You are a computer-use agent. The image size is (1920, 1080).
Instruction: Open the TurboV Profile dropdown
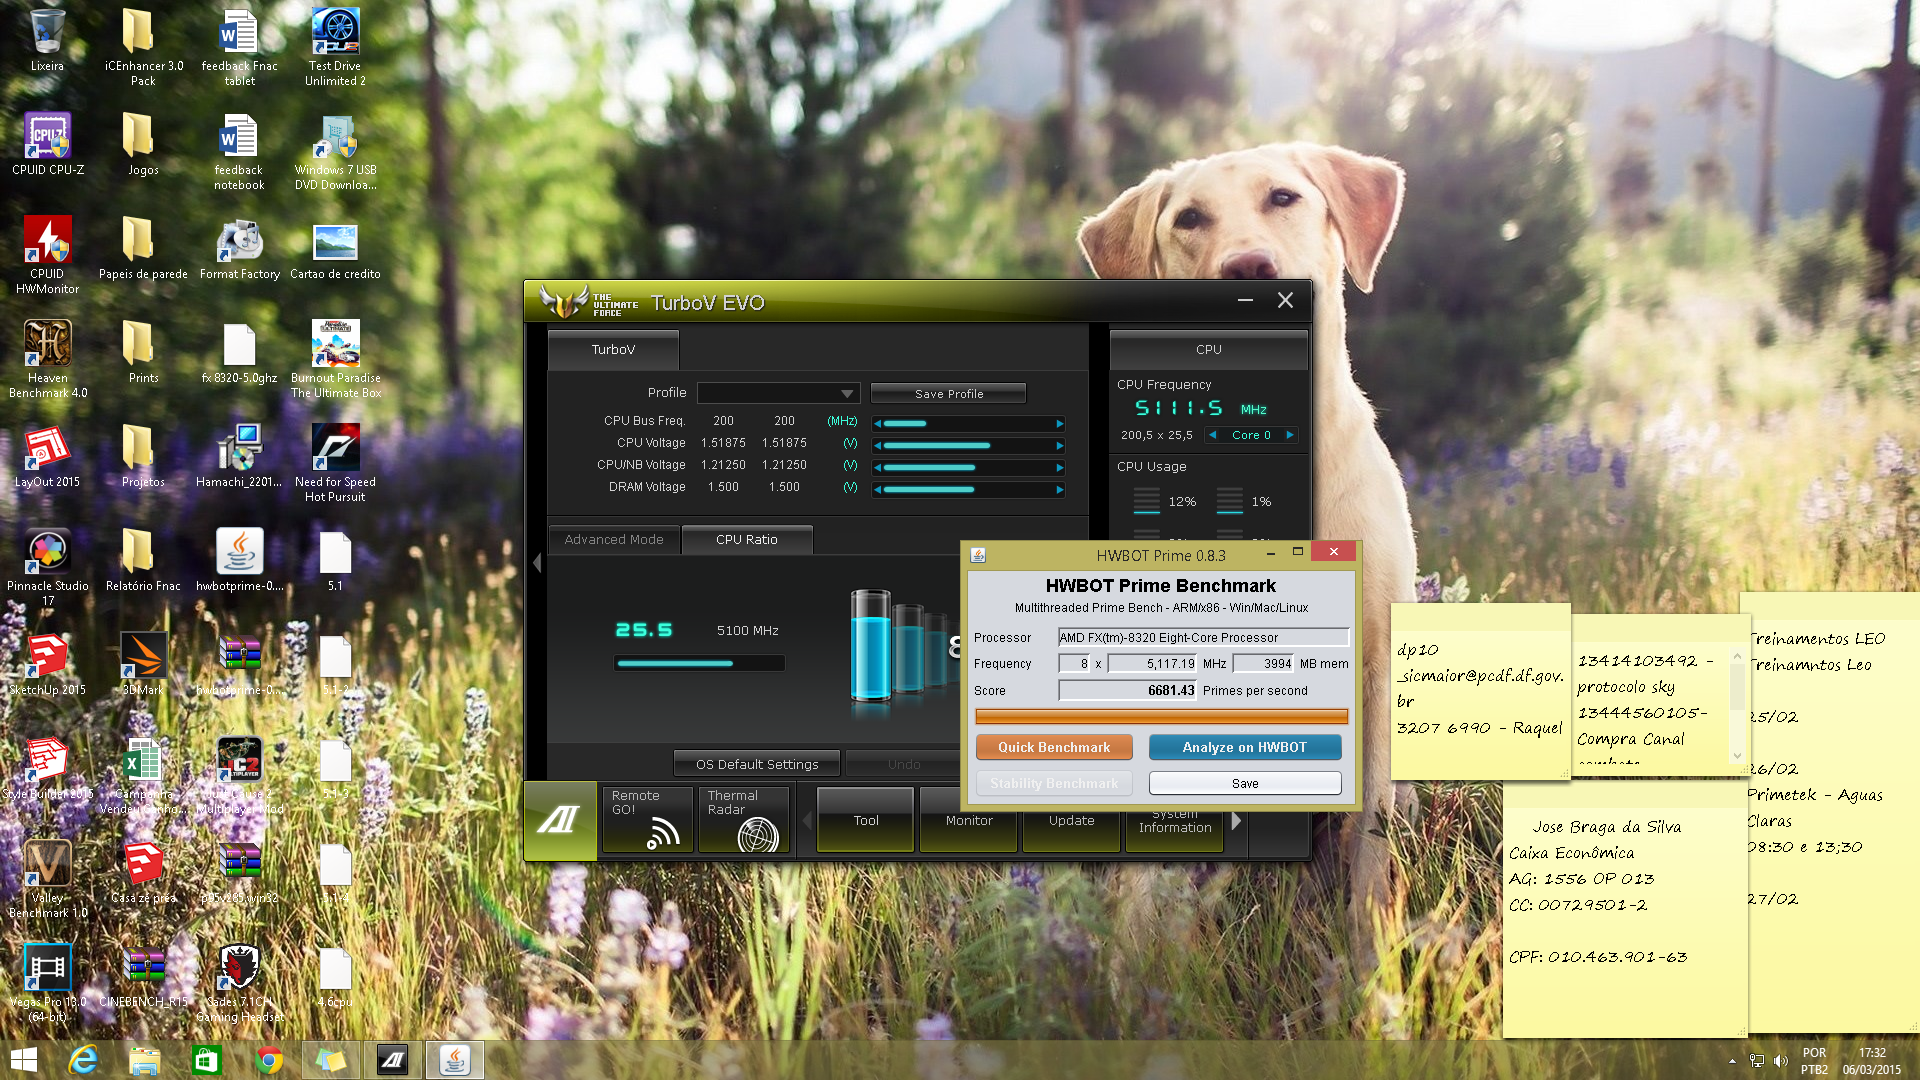[x=778, y=393]
